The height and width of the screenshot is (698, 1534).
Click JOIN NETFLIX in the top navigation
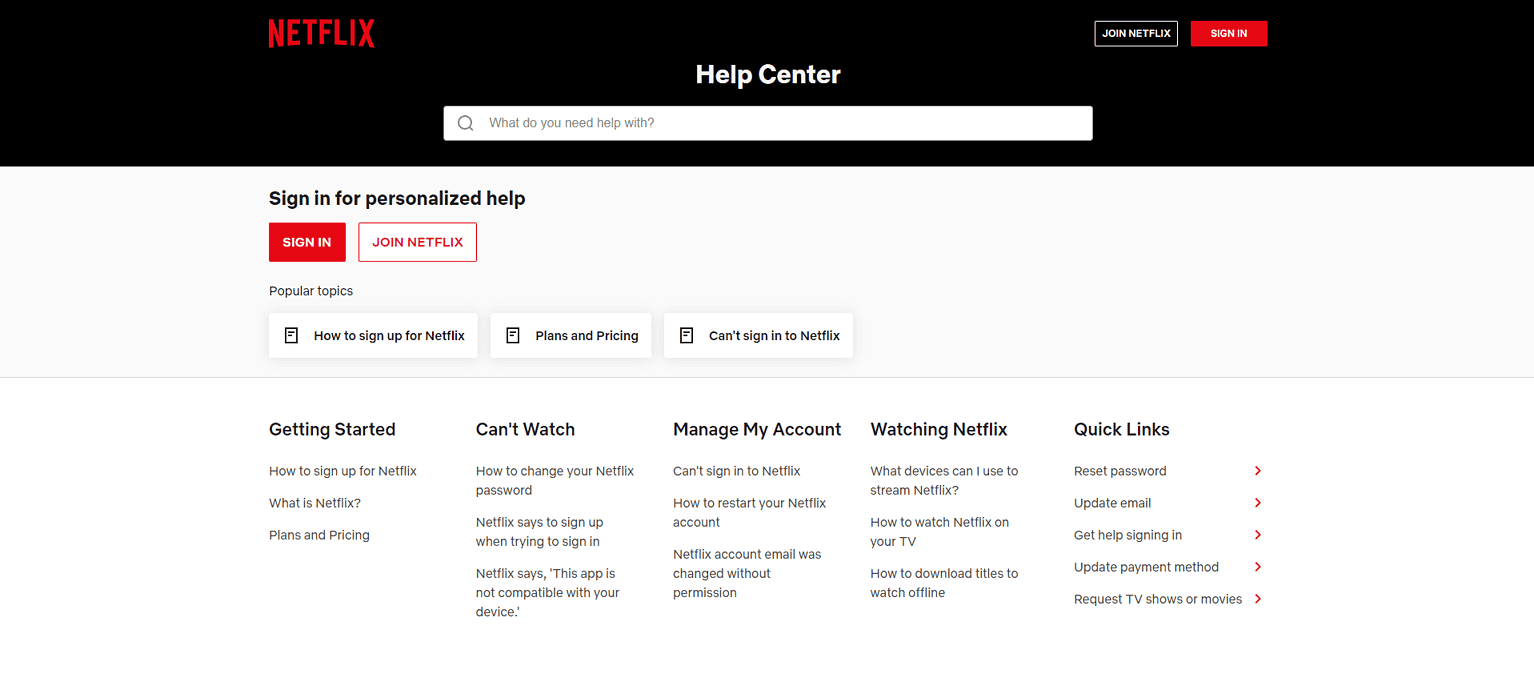(1135, 33)
